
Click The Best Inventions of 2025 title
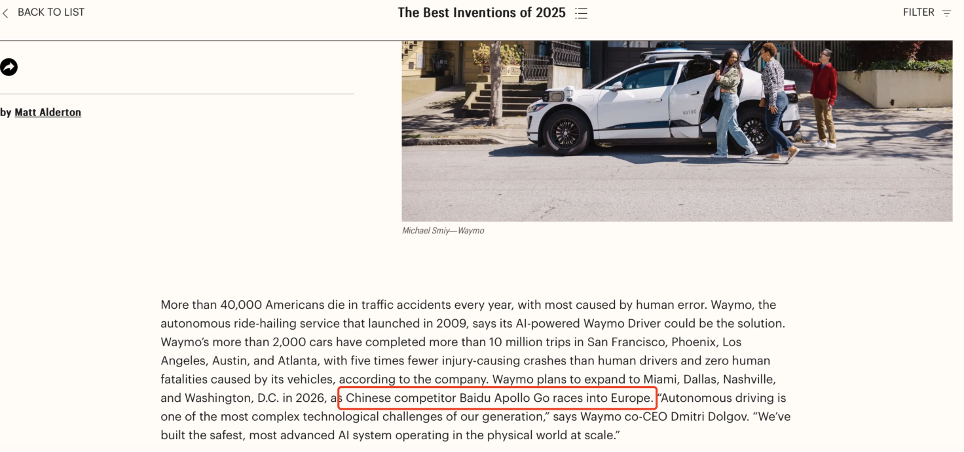pyautogui.click(x=481, y=13)
